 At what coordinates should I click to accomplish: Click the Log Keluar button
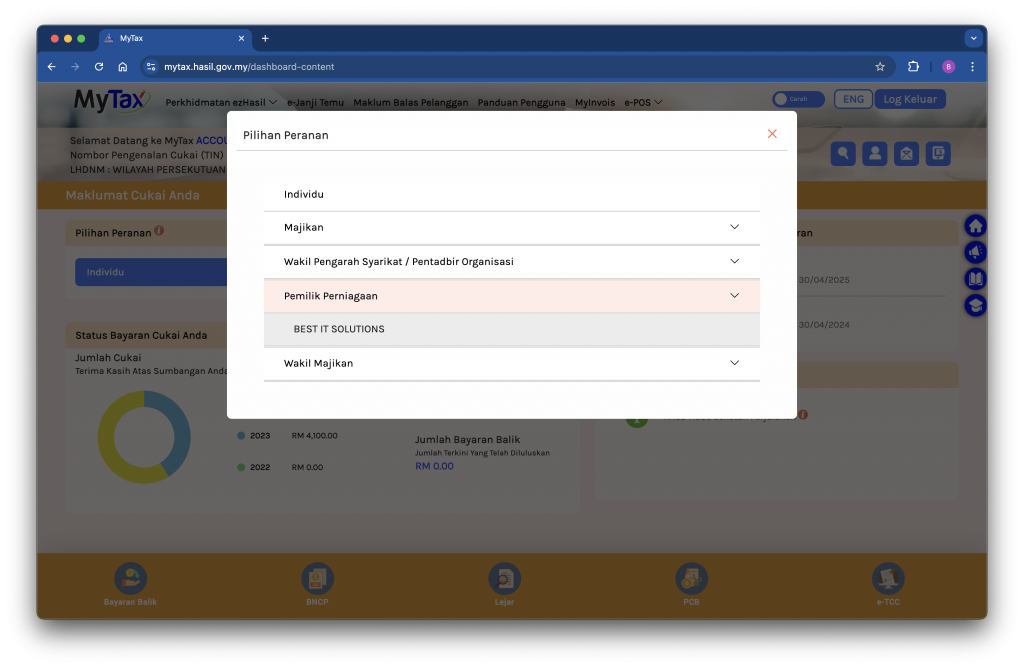click(x=910, y=99)
